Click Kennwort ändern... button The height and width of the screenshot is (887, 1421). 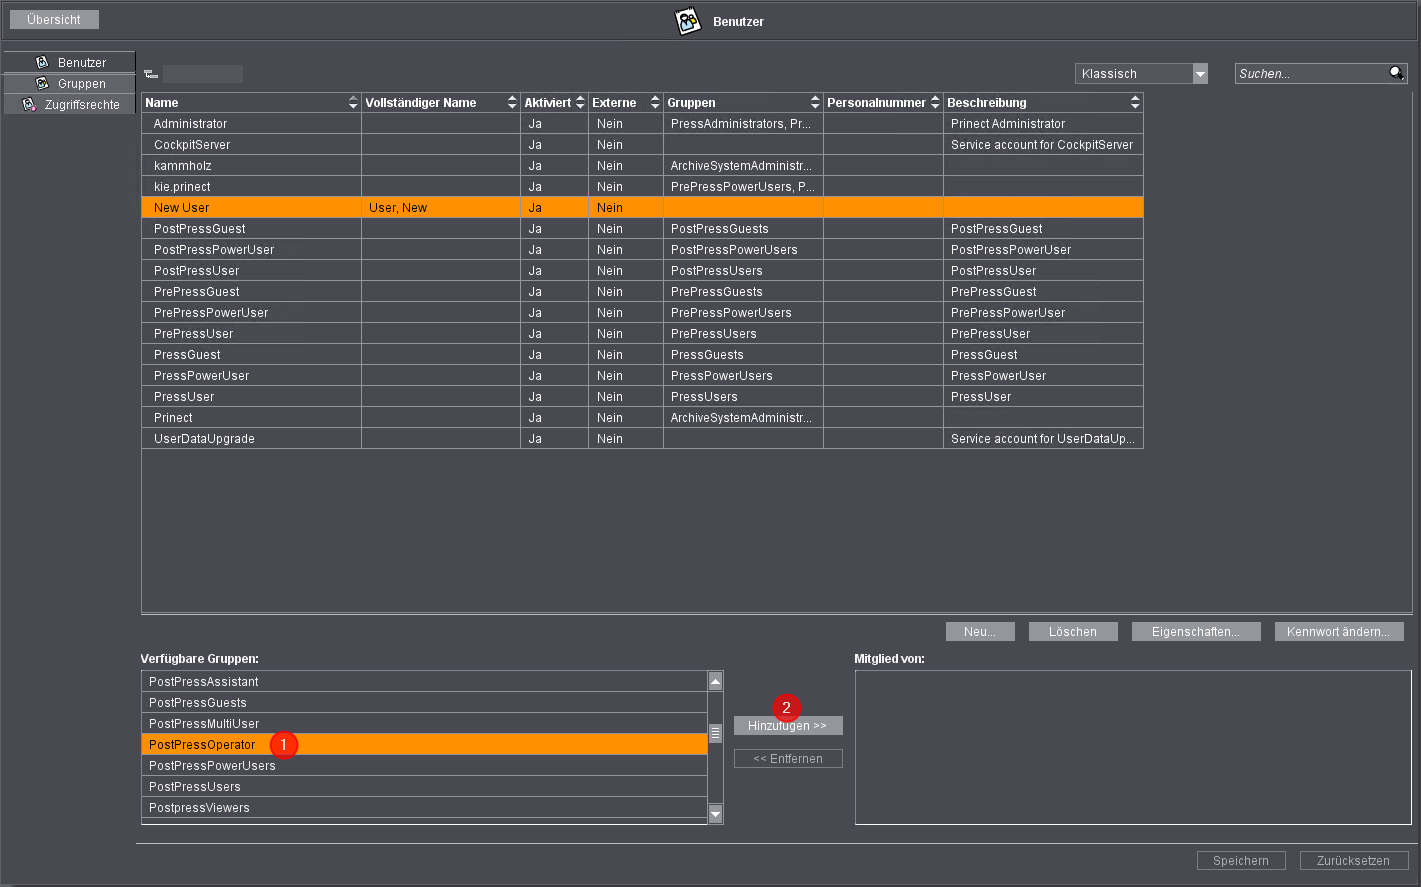pos(1339,632)
